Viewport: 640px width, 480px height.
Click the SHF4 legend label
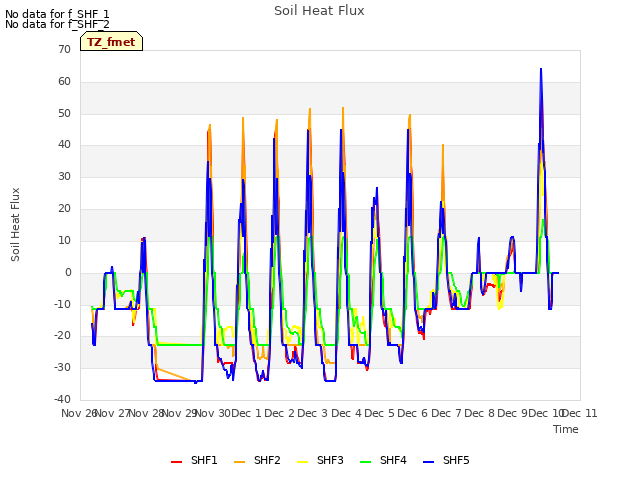[x=393, y=460]
